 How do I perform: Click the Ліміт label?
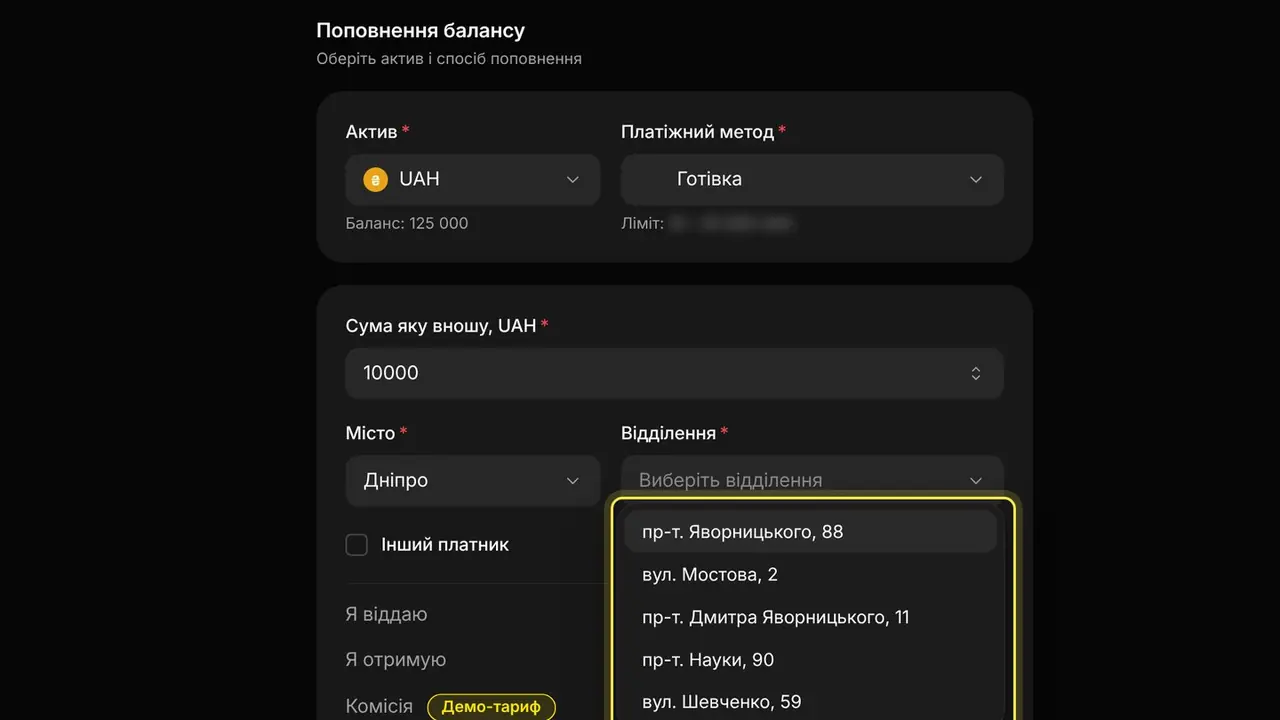642,224
